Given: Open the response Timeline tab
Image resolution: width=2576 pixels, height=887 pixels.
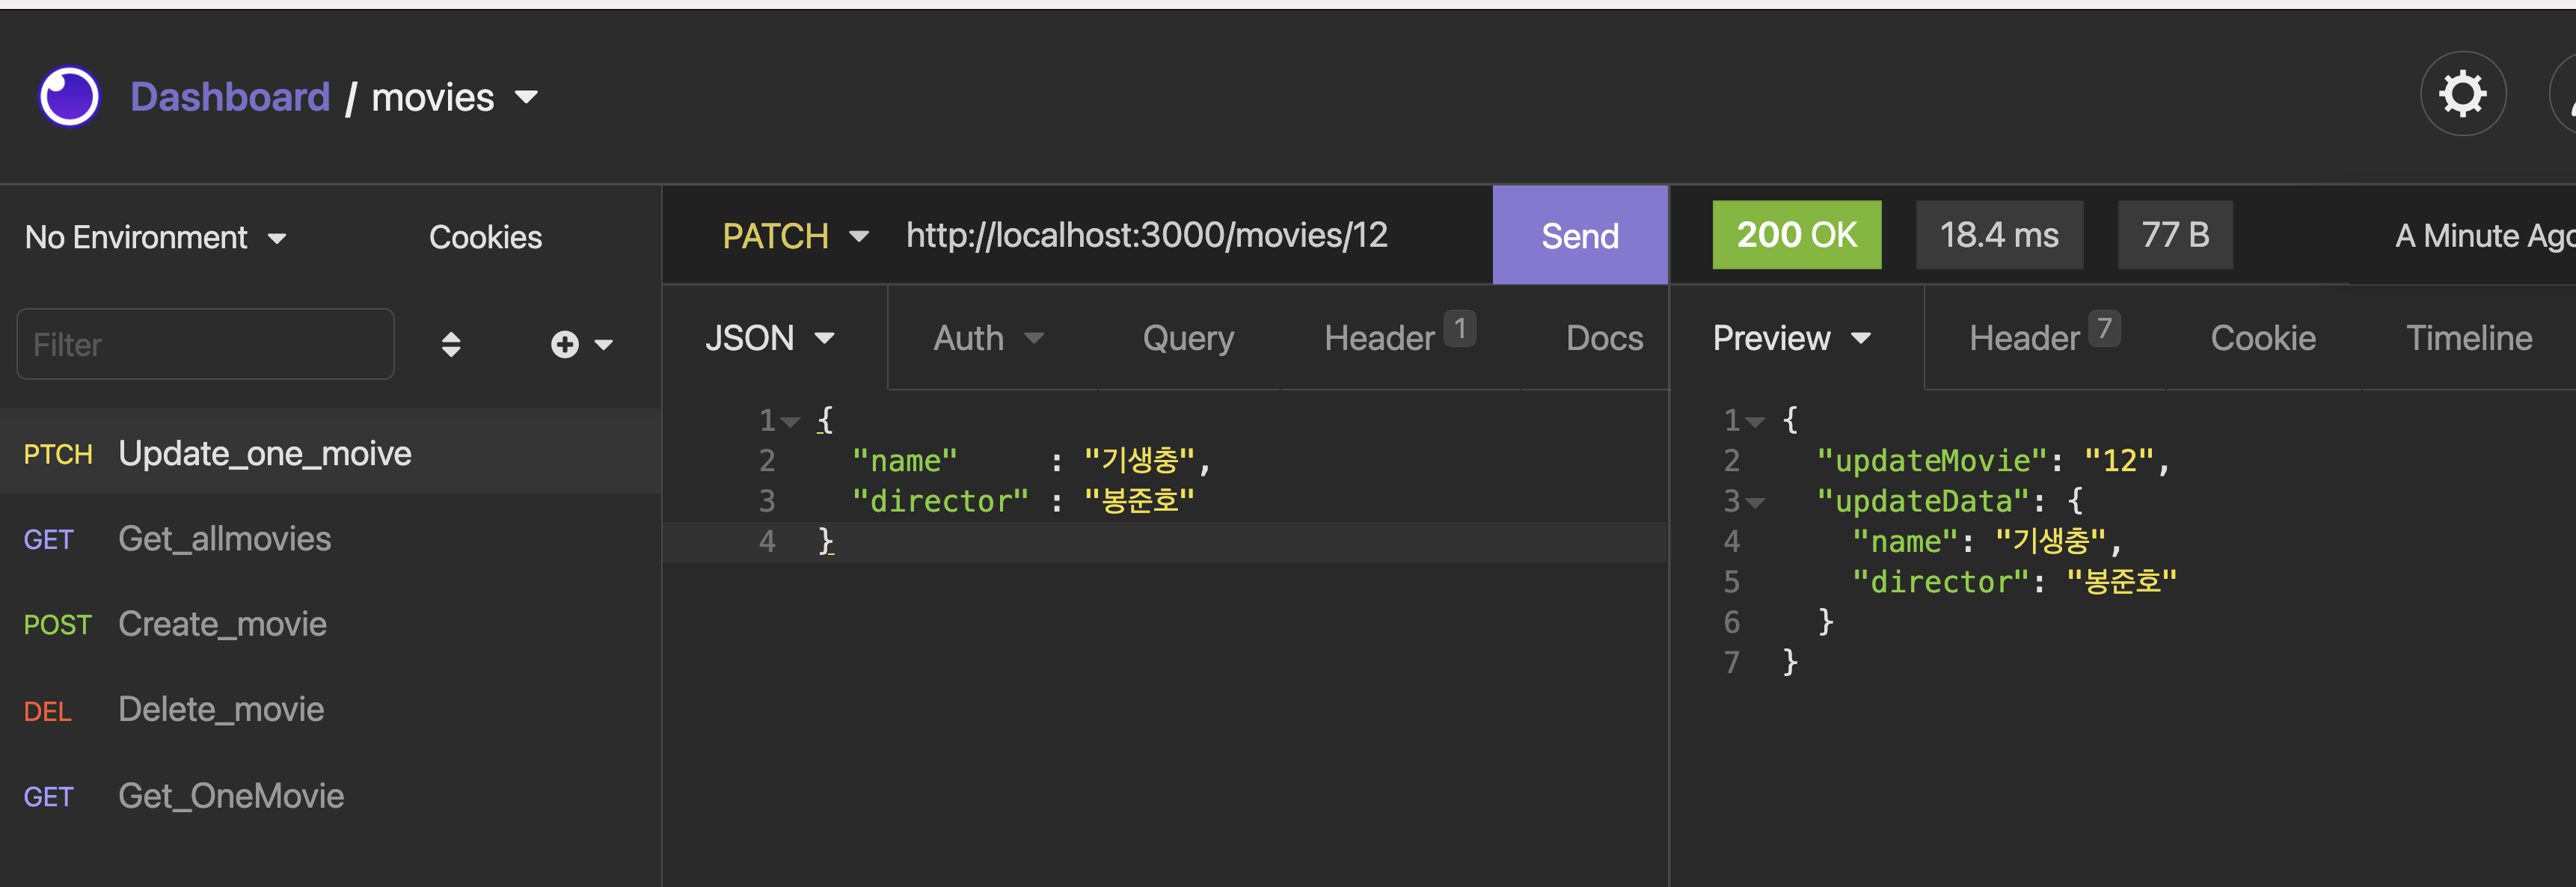Looking at the screenshot, I should (2468, 339).
